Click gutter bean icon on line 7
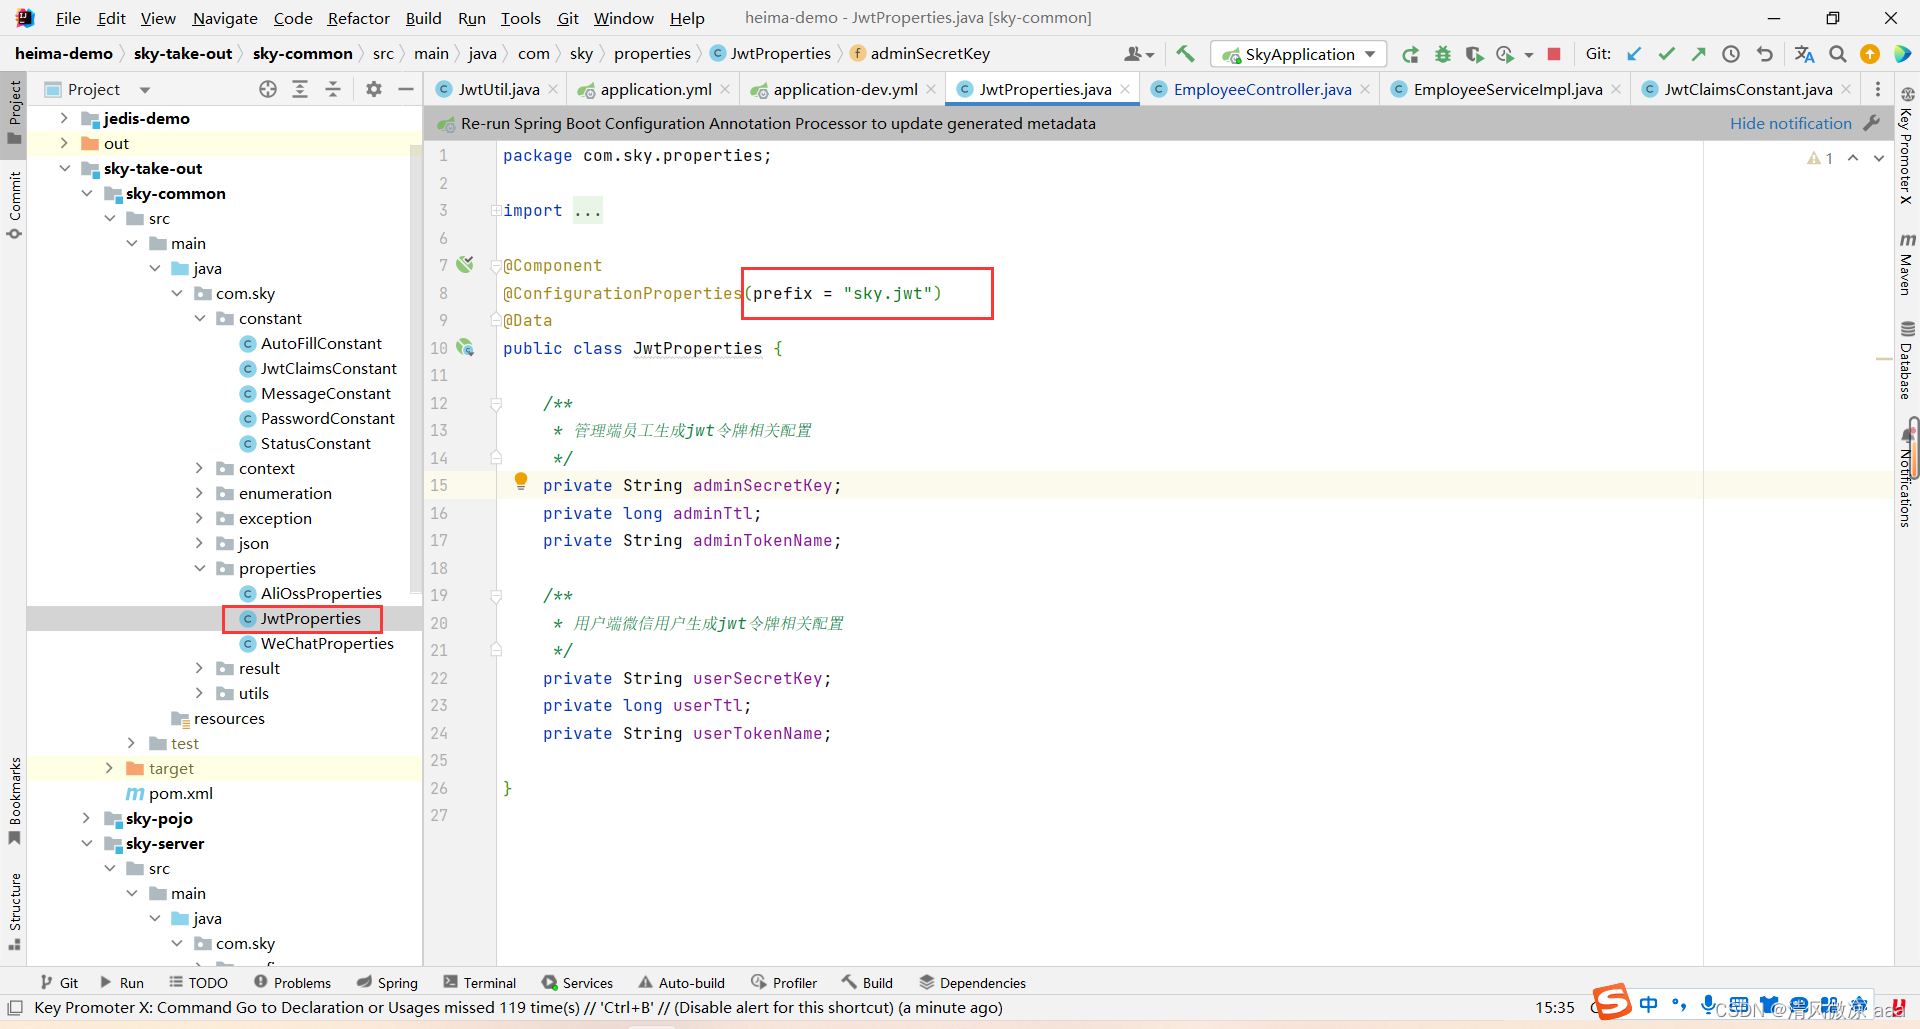Image resolution: width=1920 pixels, height=1029 pixels. point(465,264)
